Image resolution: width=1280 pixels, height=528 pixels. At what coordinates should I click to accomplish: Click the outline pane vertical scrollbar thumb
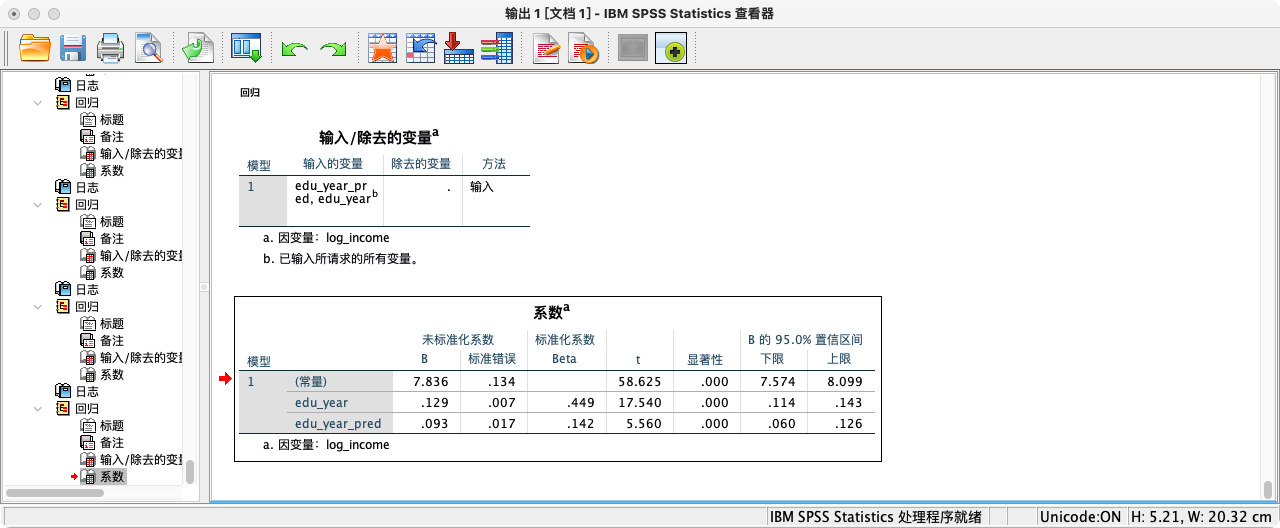pyautogui.click(x=190, y=472)
